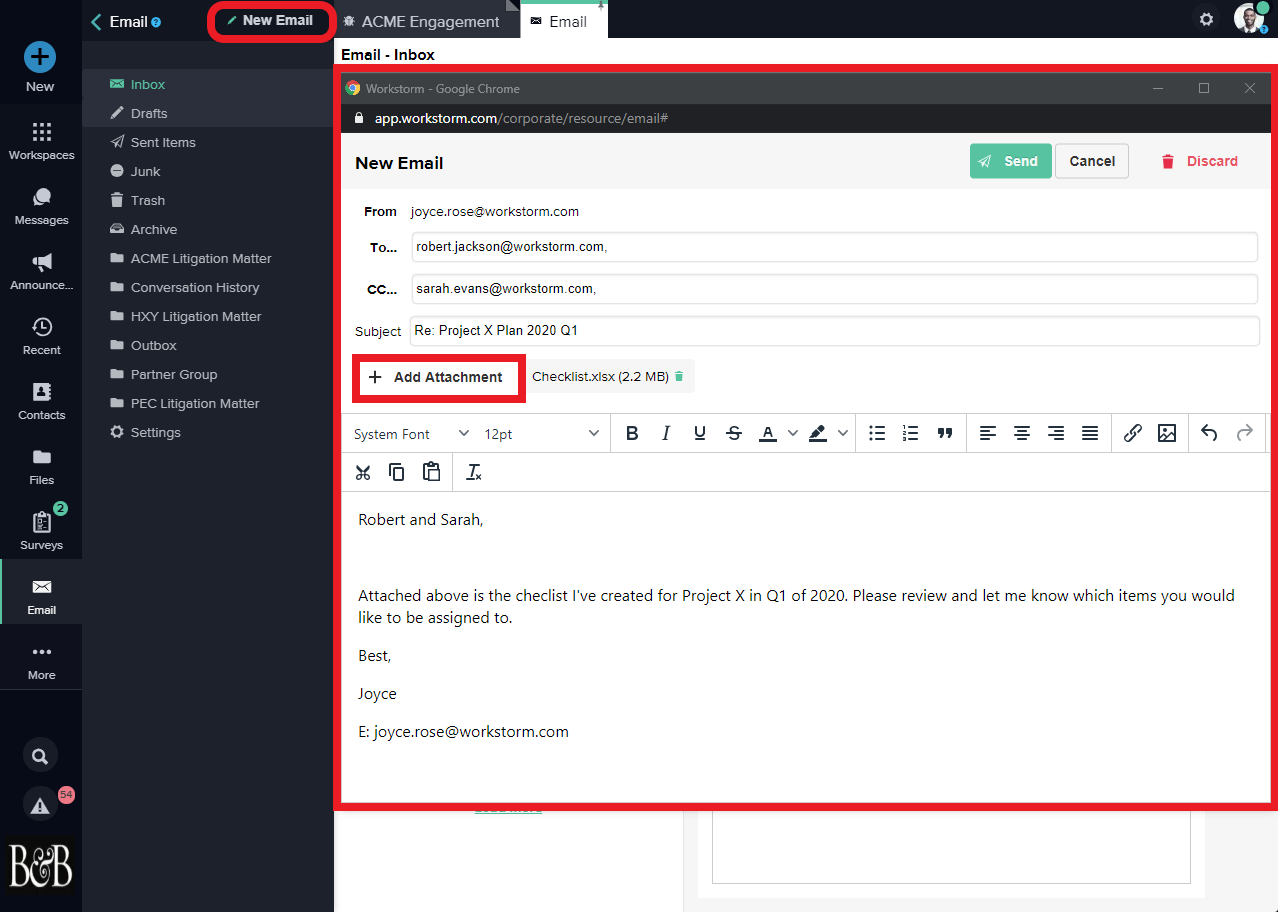
Task: Open the user profile avatar
Action: click(1249, 18)
